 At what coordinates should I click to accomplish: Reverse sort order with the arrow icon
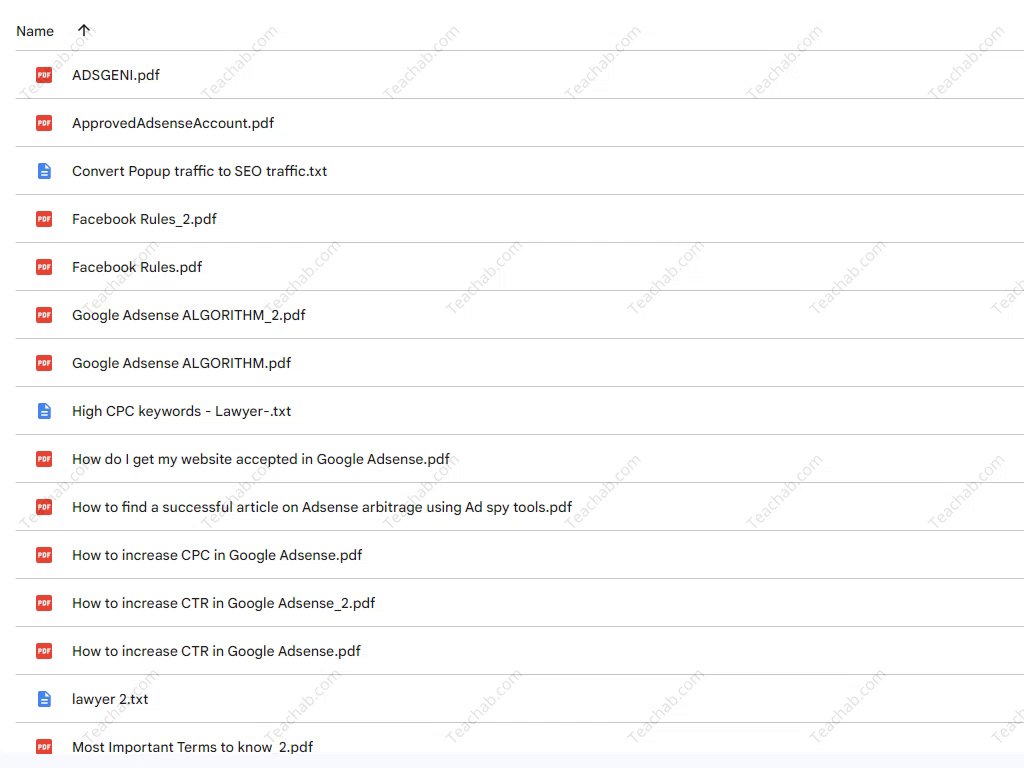pyautogui.click(x=84, y=30)
